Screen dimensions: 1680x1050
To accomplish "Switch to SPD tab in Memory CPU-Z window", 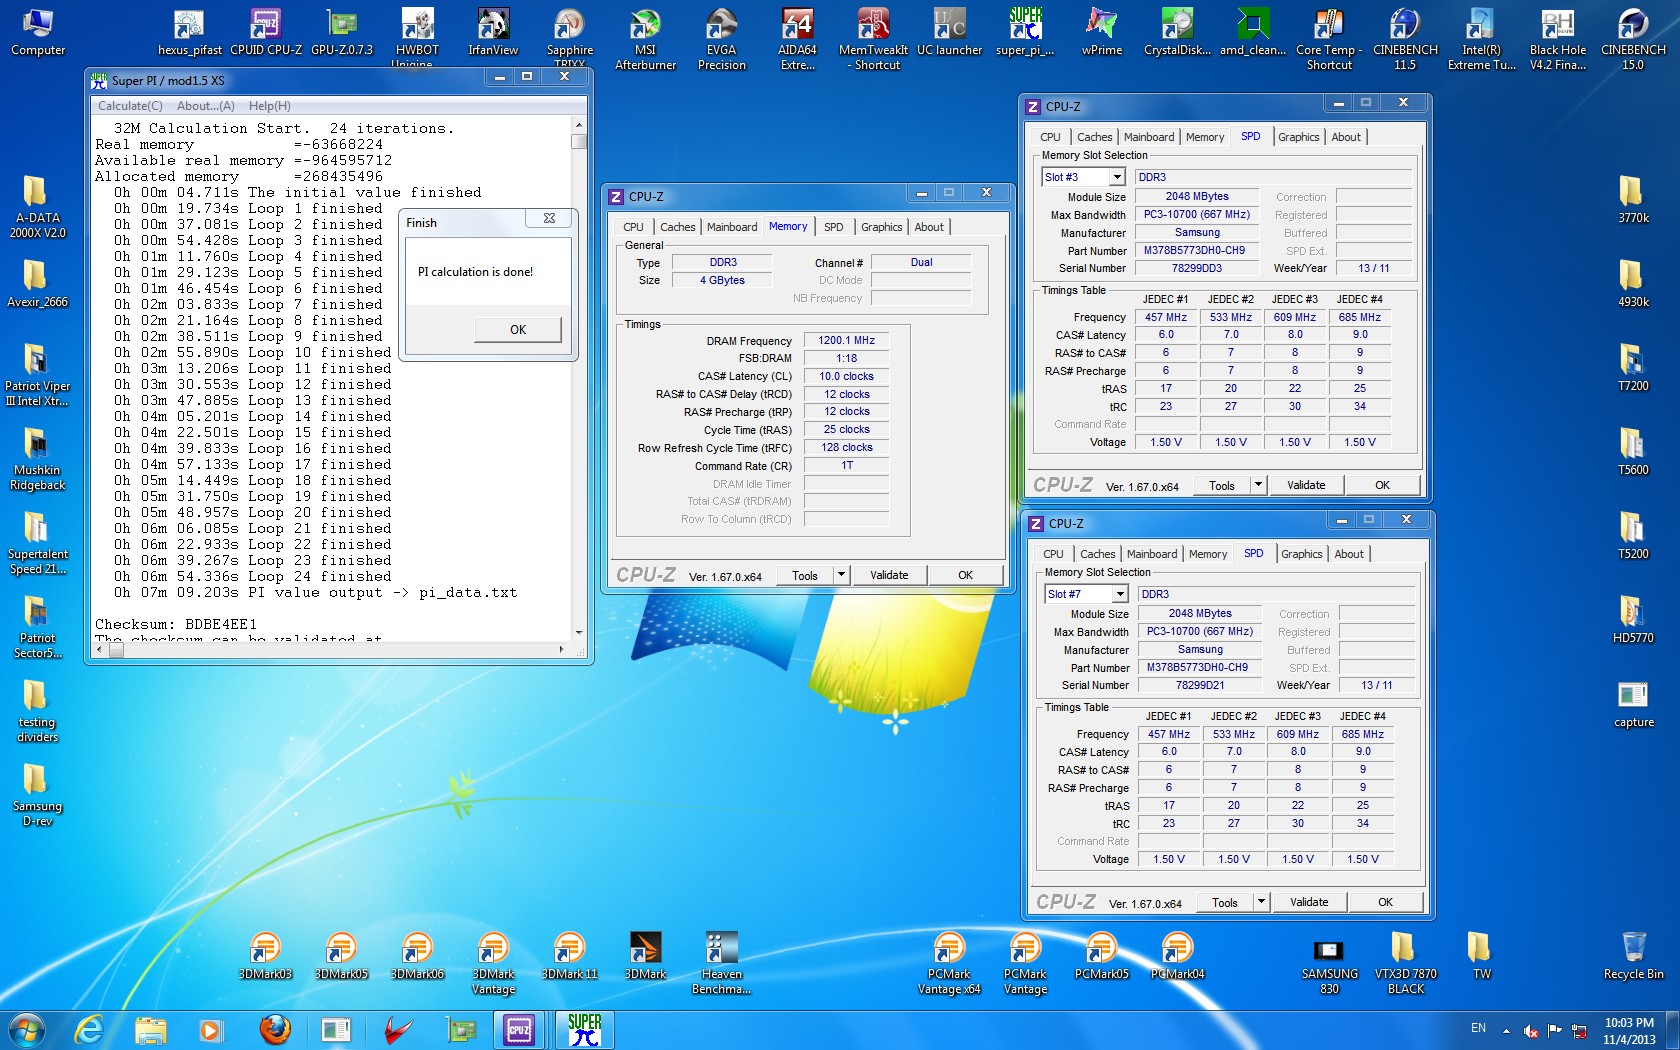I will 834,227.
